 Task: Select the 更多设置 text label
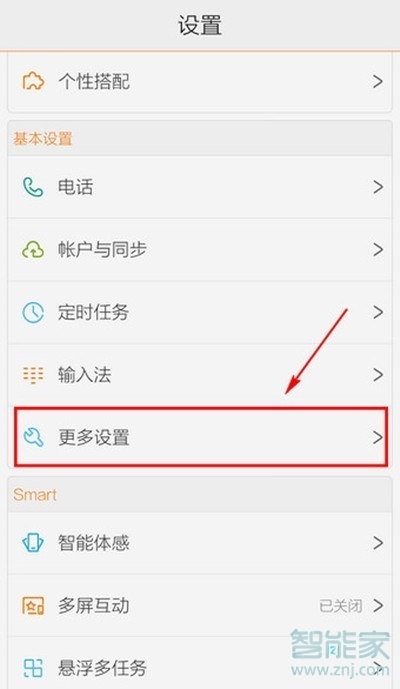(x=94, y=437)
